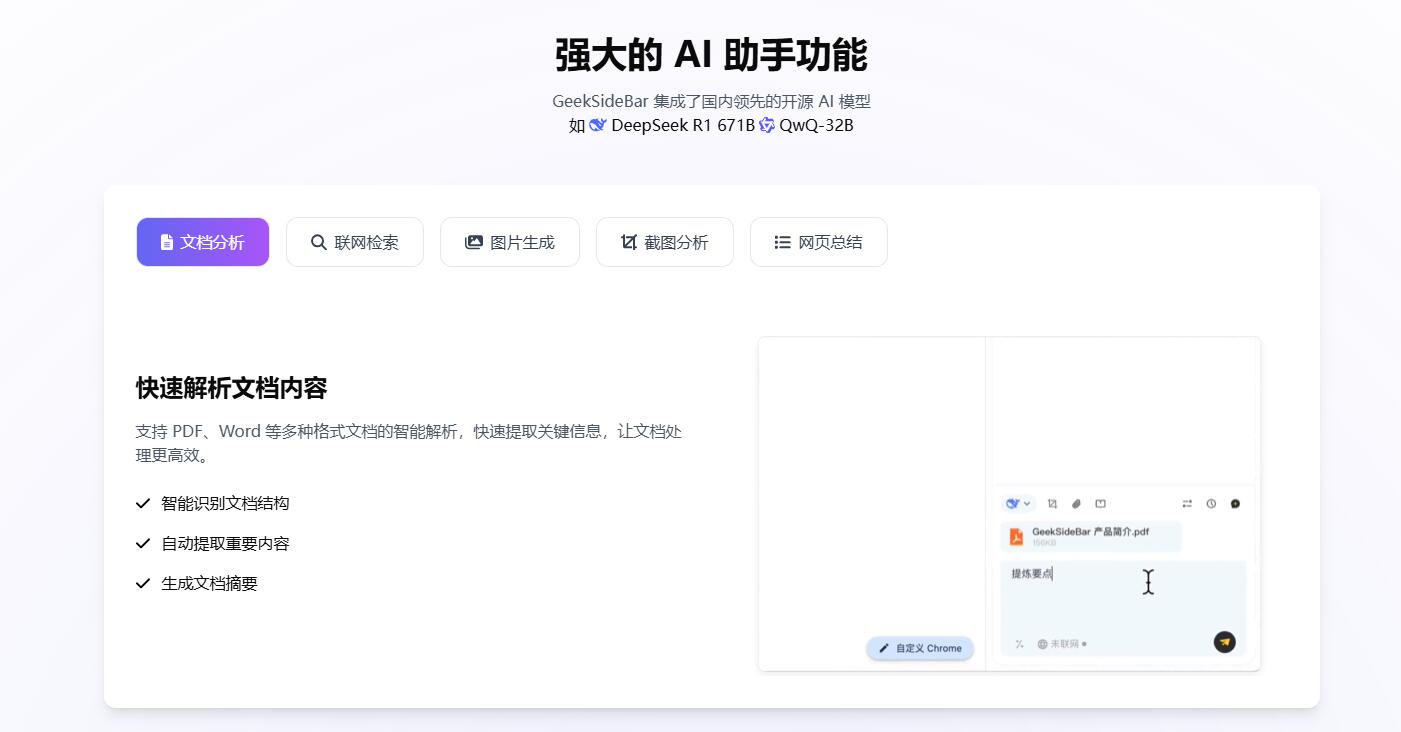
Task: Click the 强大的 AI 助手功能 title
Action: click(x=711, y=55)
